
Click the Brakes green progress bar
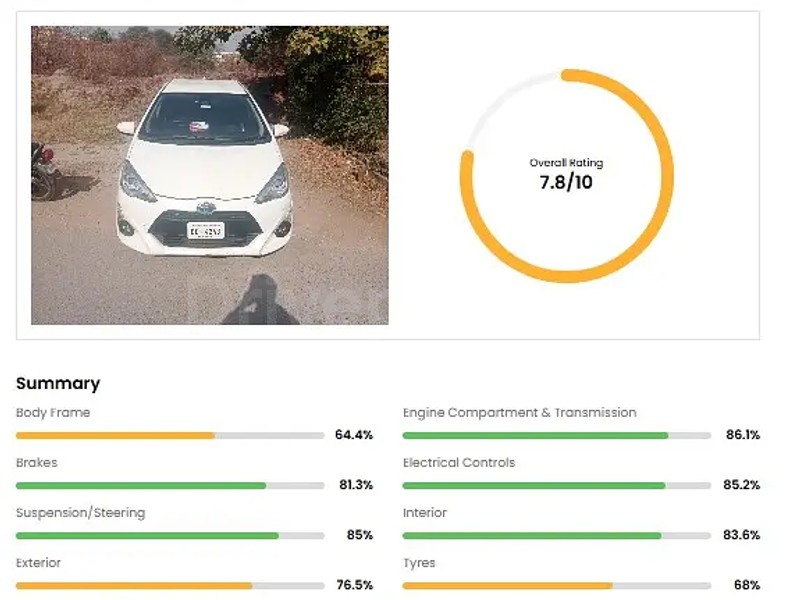[x=170, y=485]
